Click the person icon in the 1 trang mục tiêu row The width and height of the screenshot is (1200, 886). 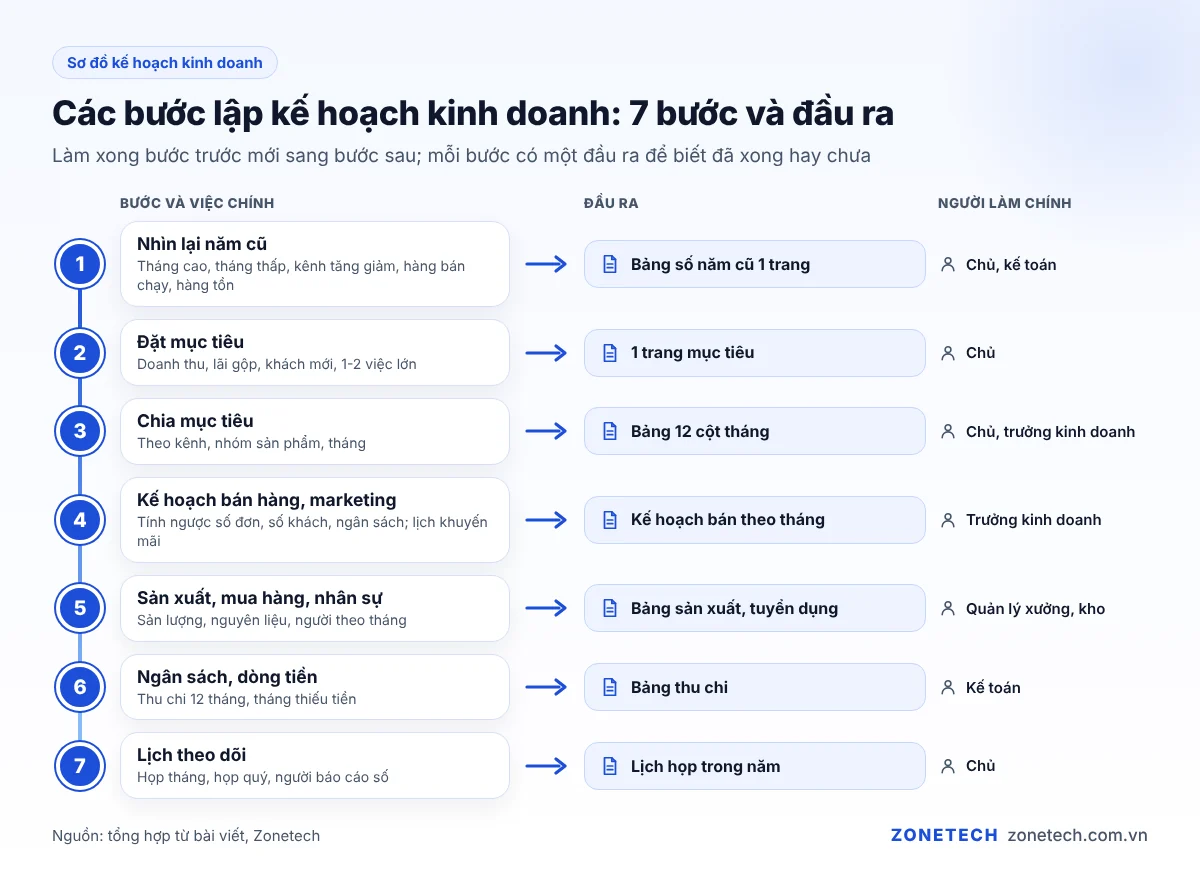pos(947,353)
